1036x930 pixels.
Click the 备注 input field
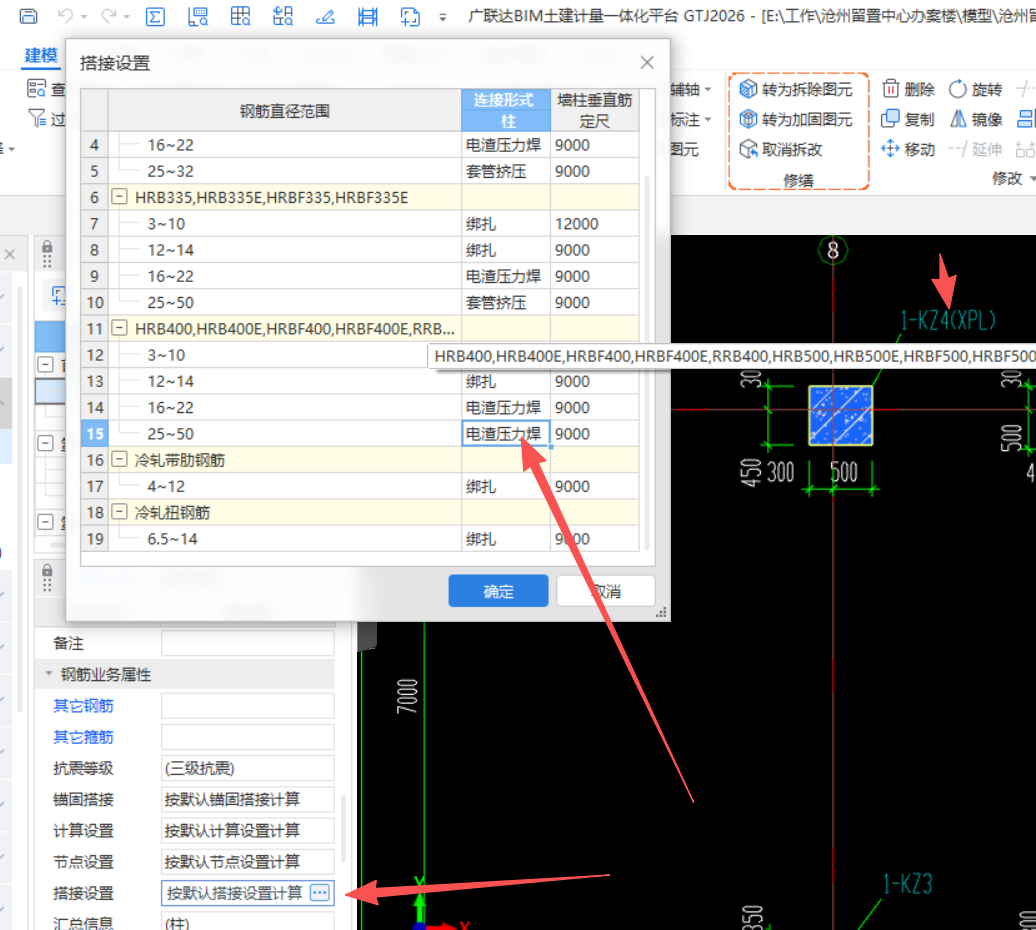pyautogui.click(x=247, y=643)
